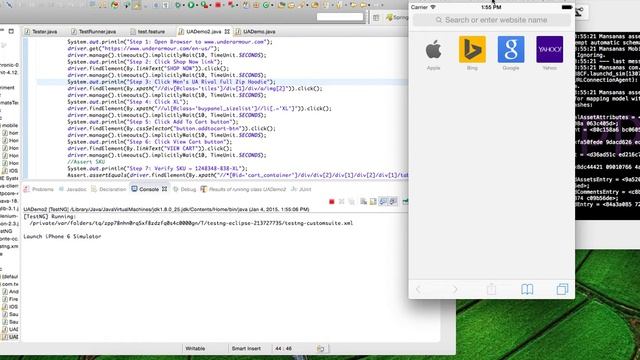Open the External Tools dropdown arrow

point(210,5)
